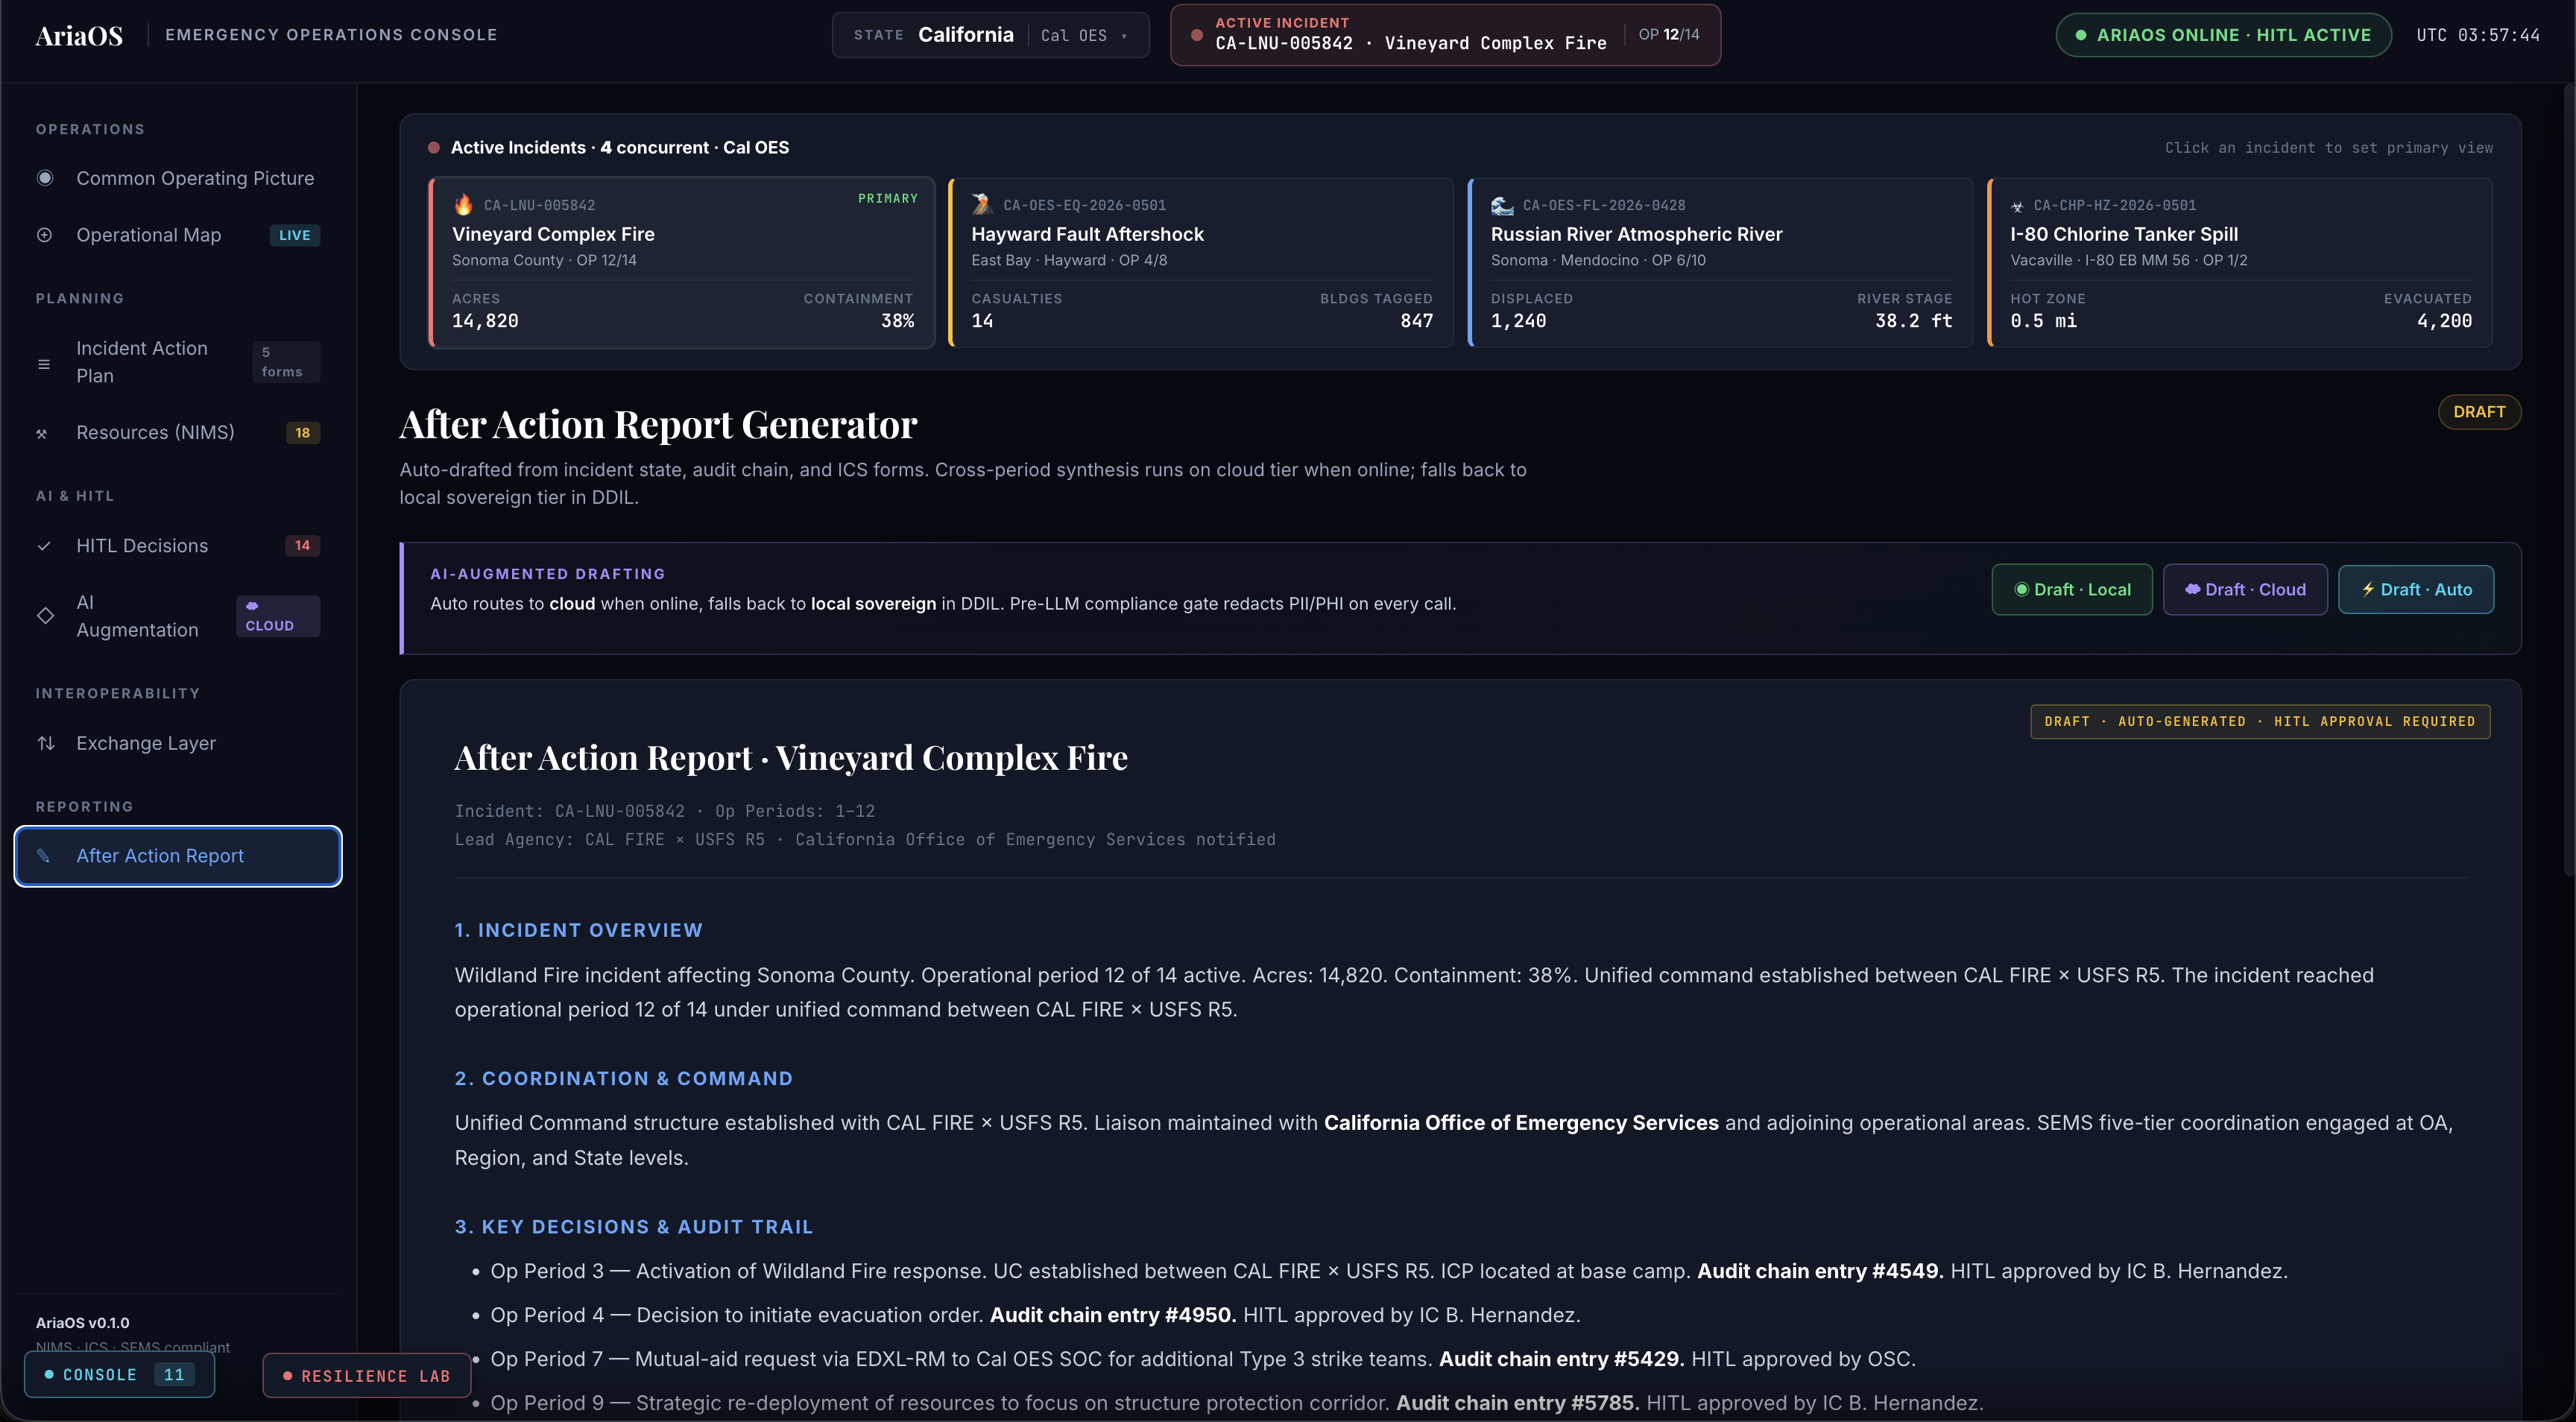Click the fire icon on Vineyard Complex card
Viewport: 2576px width, 1422px height.
463,205
